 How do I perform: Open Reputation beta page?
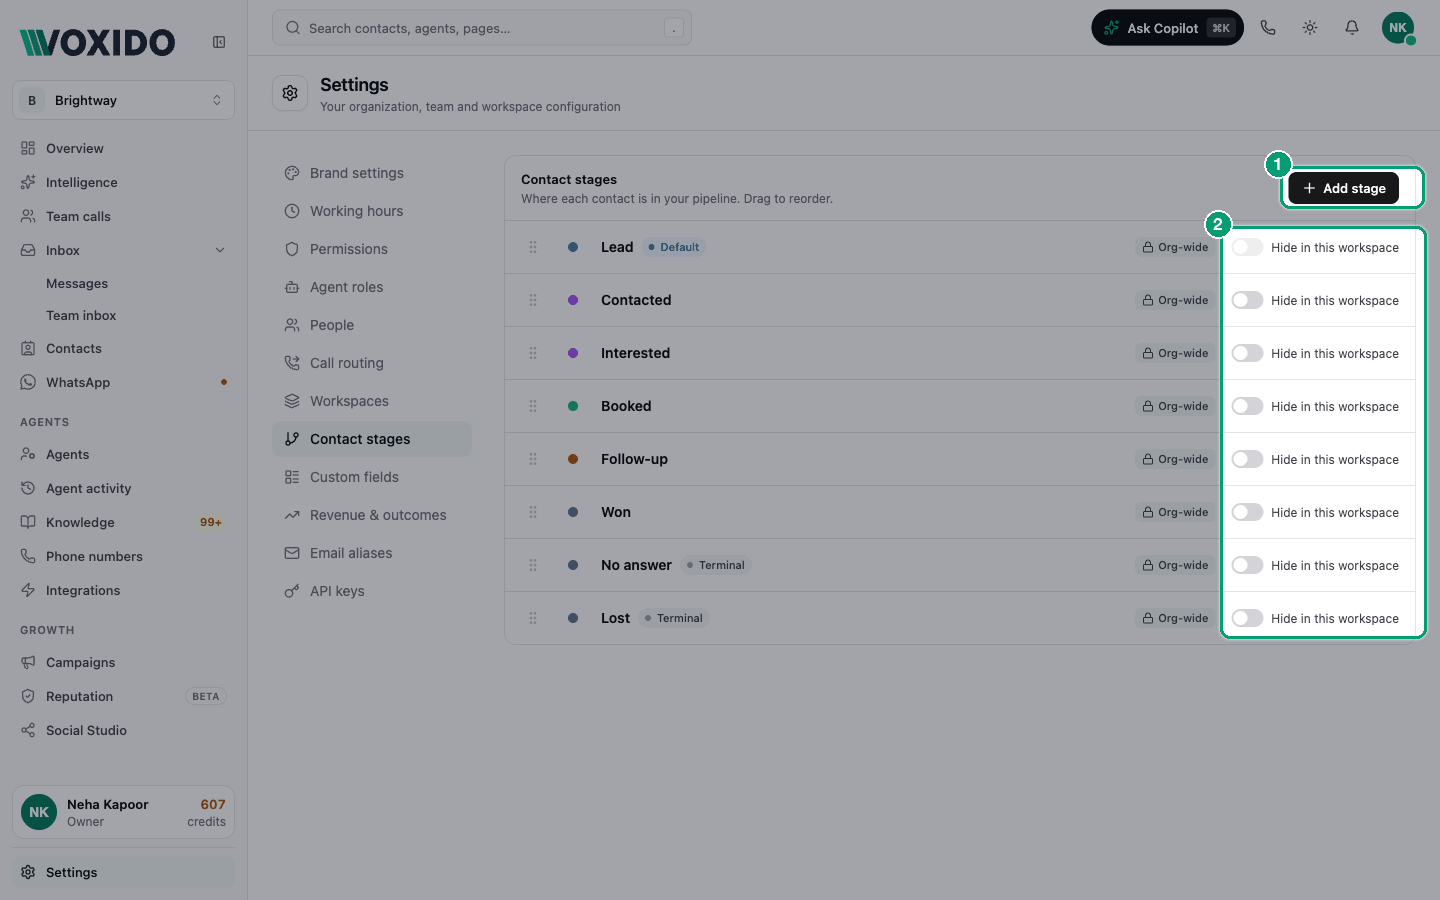[123, 696]
